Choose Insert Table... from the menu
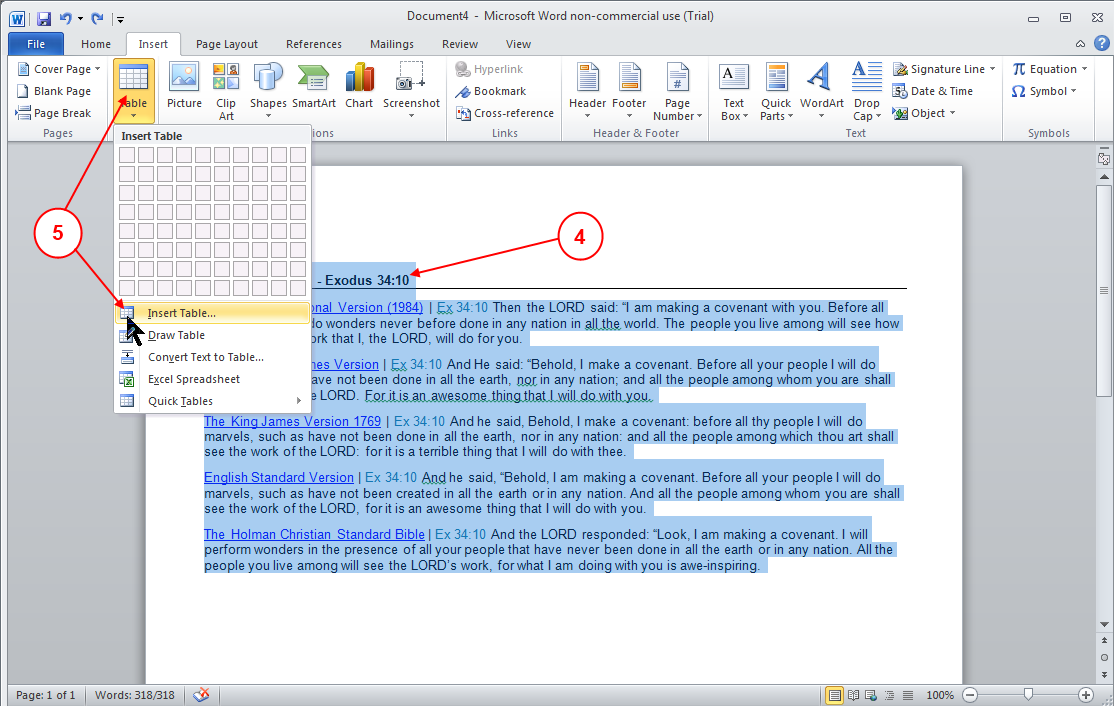 212,313
